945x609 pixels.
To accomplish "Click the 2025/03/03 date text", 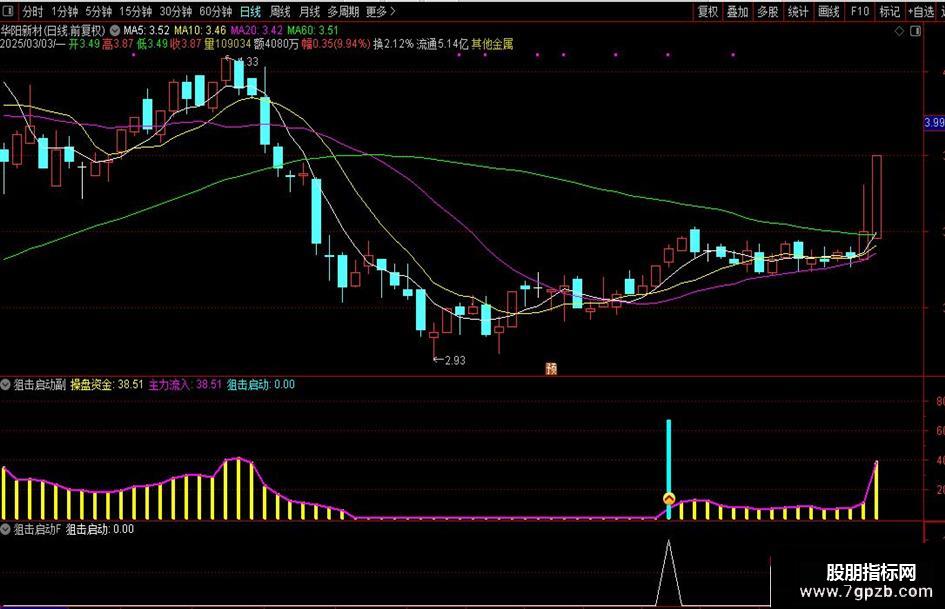I will pos(28,43).
